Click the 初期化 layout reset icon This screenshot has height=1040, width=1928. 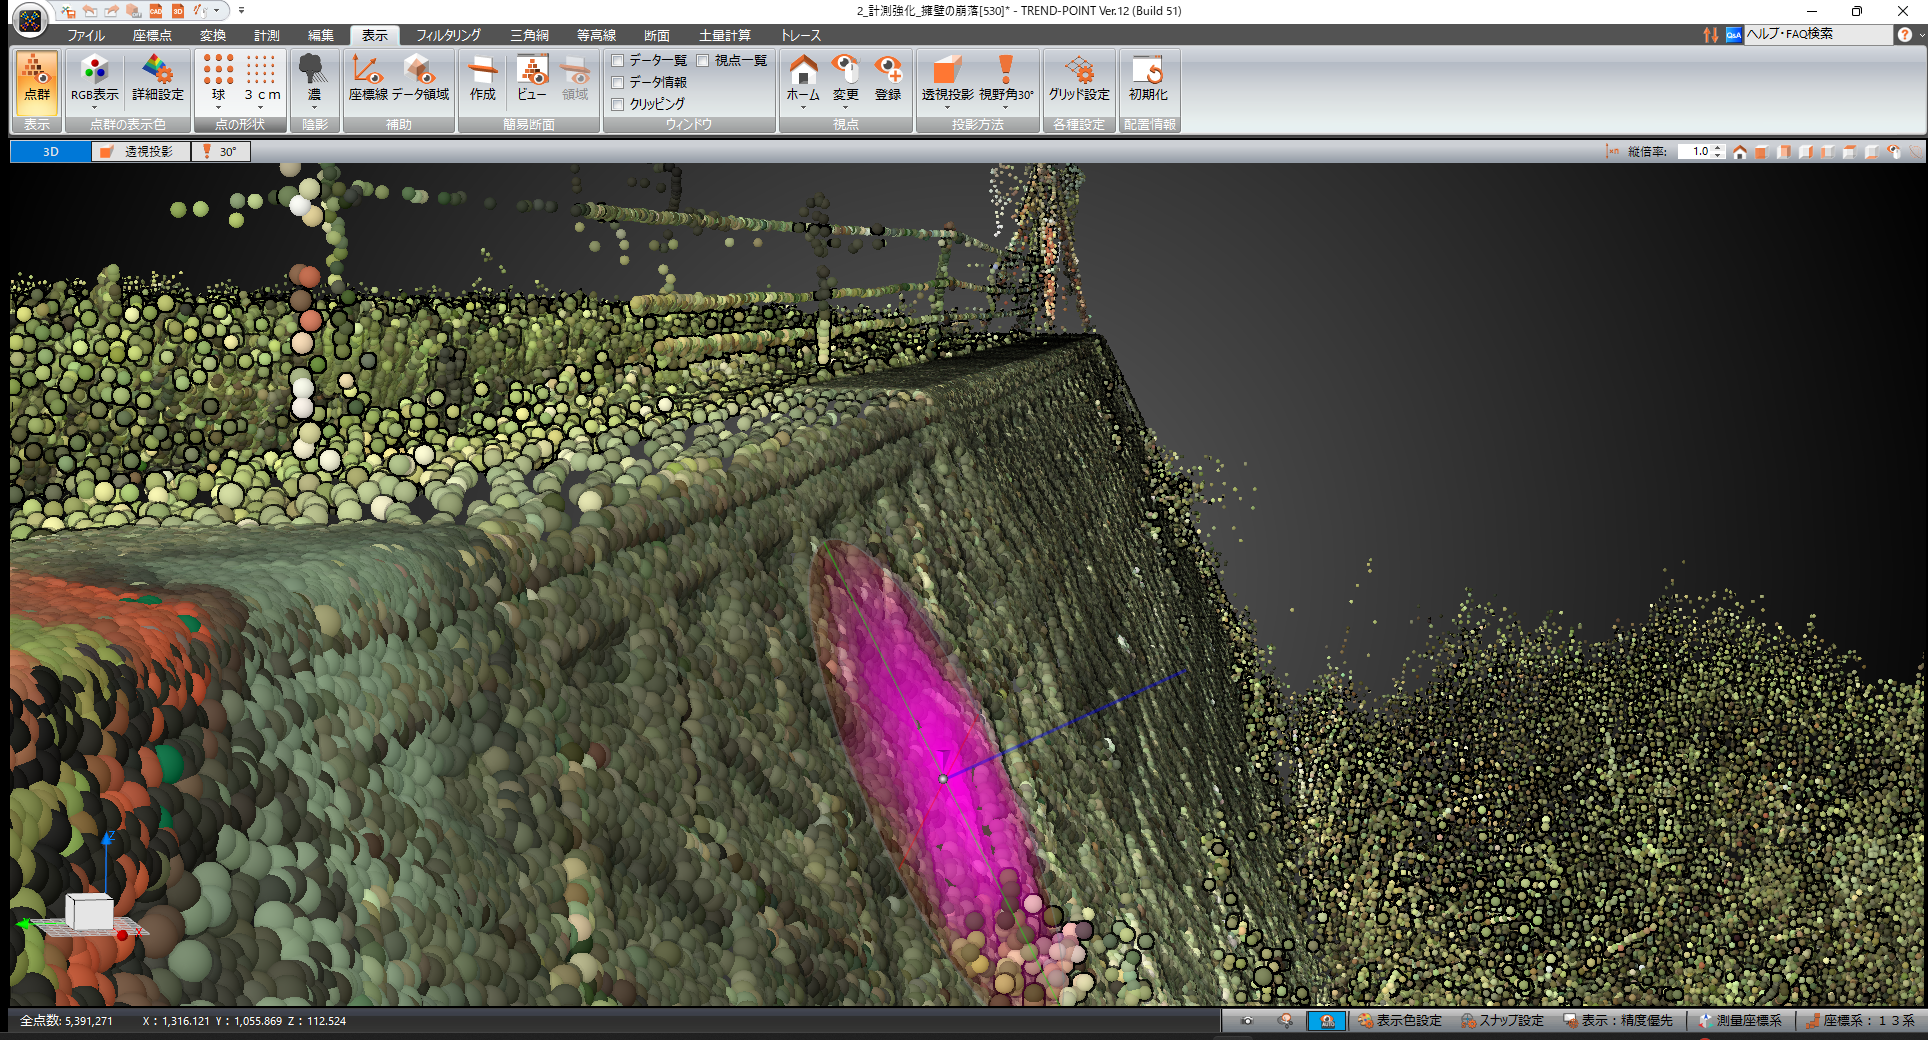pyautogui.click(x=1148, y=79)
